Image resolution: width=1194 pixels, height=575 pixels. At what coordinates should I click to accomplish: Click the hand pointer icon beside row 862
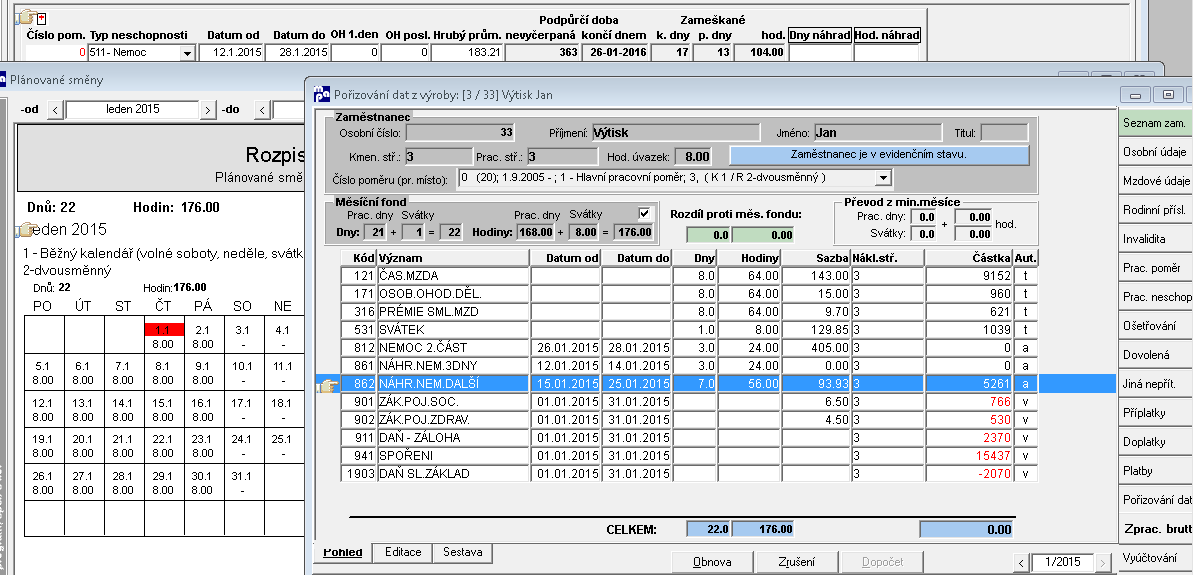(328, 386)
